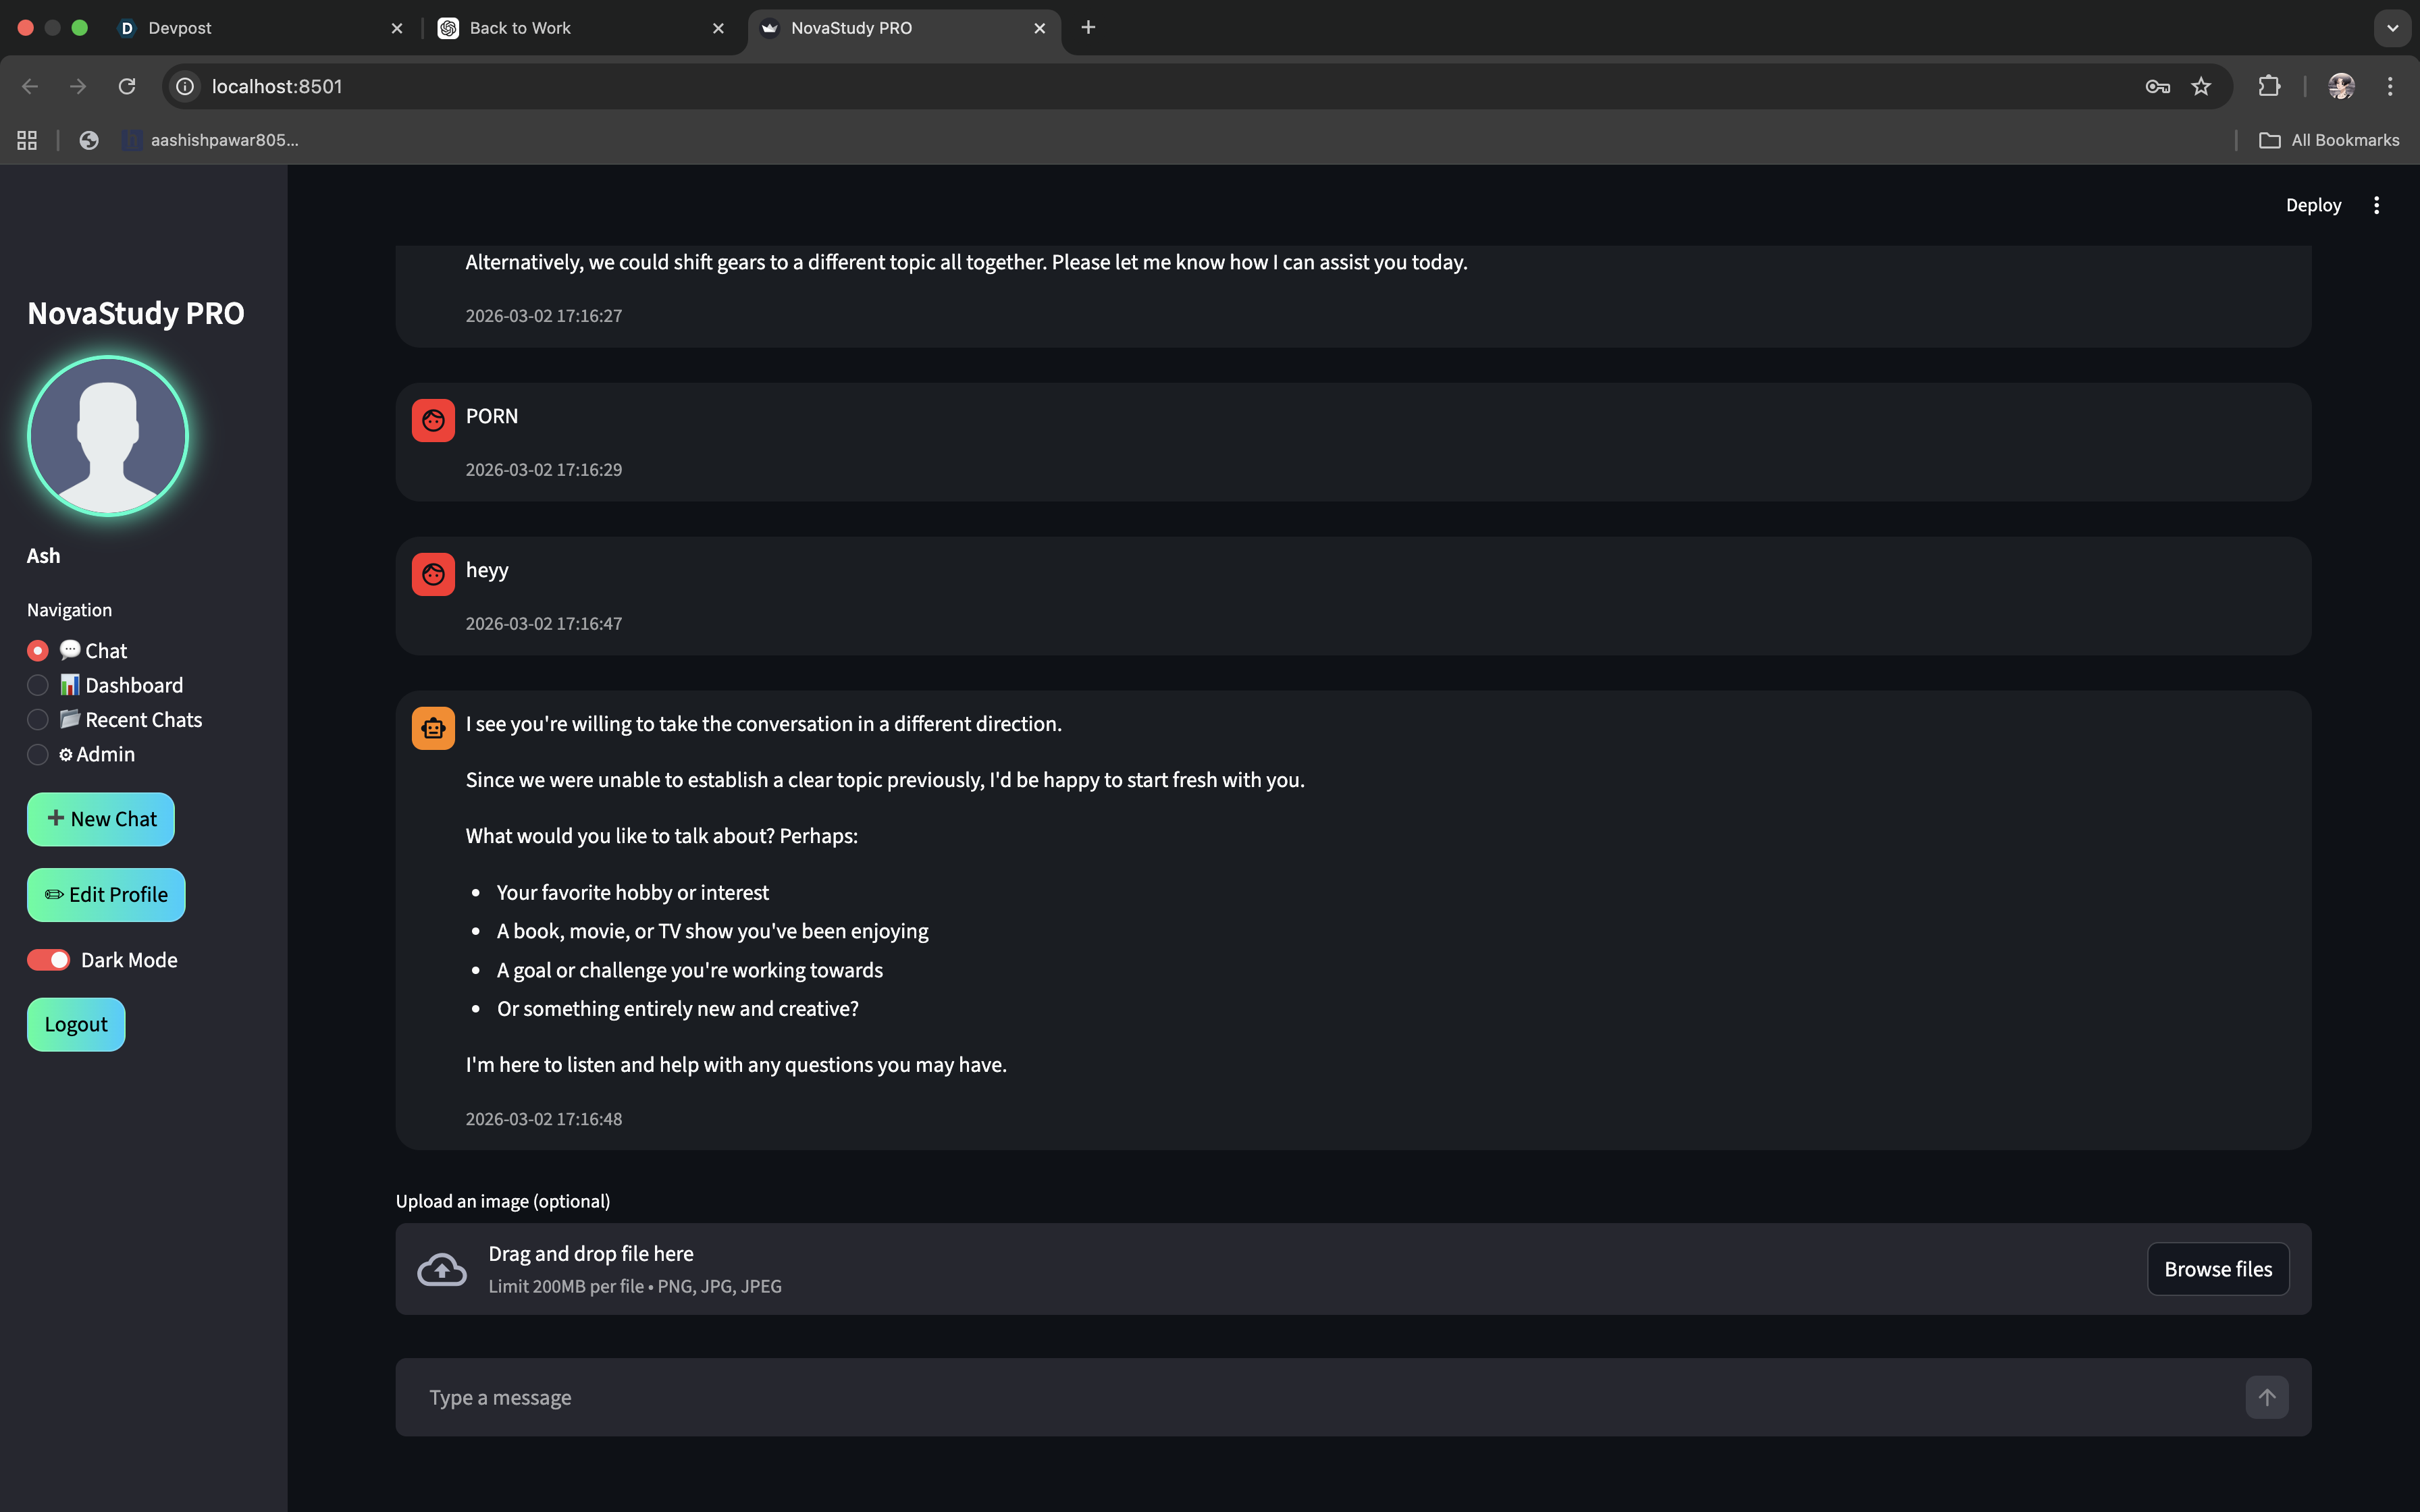This screenshot has height=1512, width=2420.
Task: Select the Dashboard navigation radio option
Action: click(38, 685)
